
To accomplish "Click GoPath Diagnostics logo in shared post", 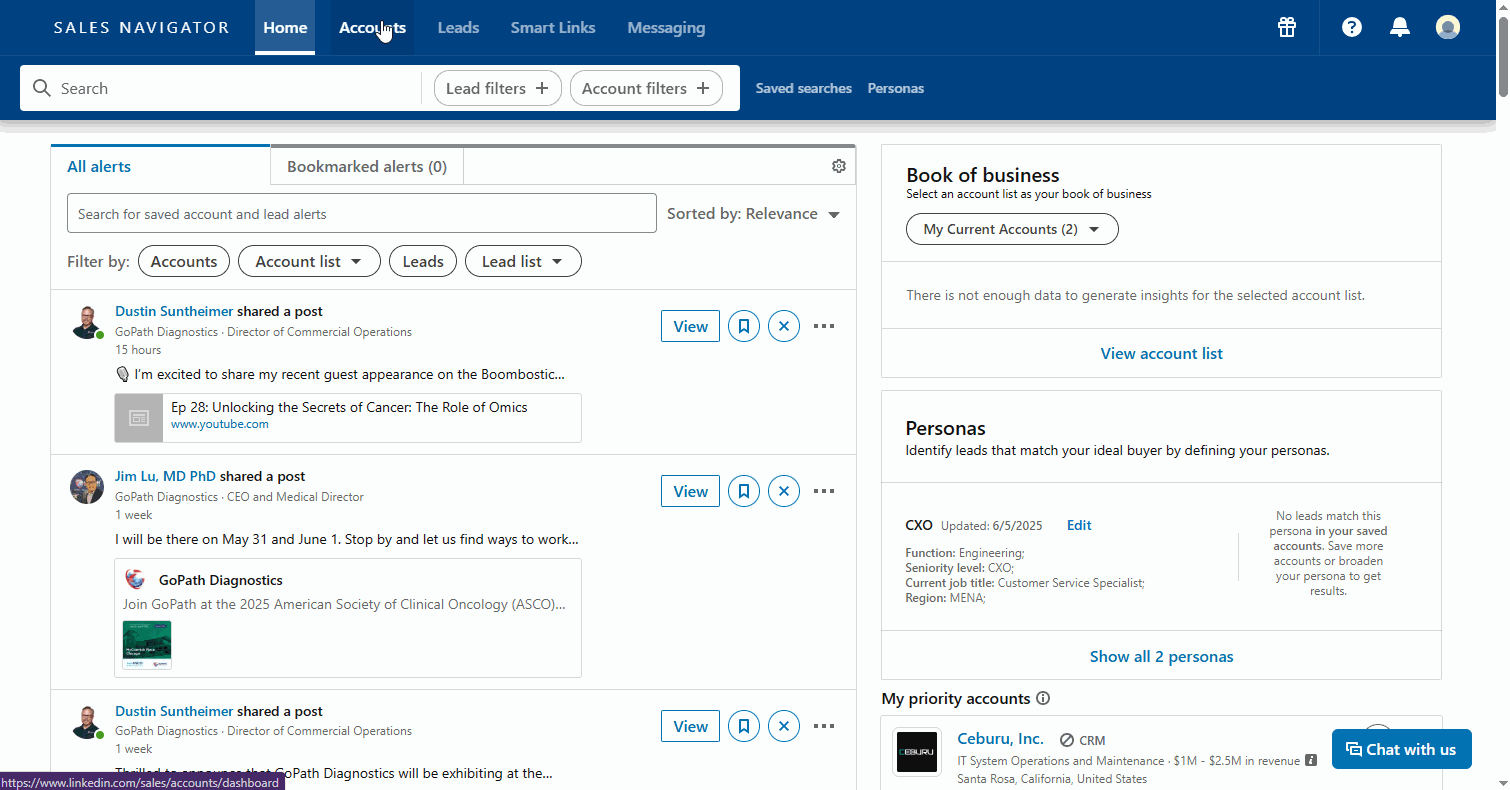I will coord(136,580).
